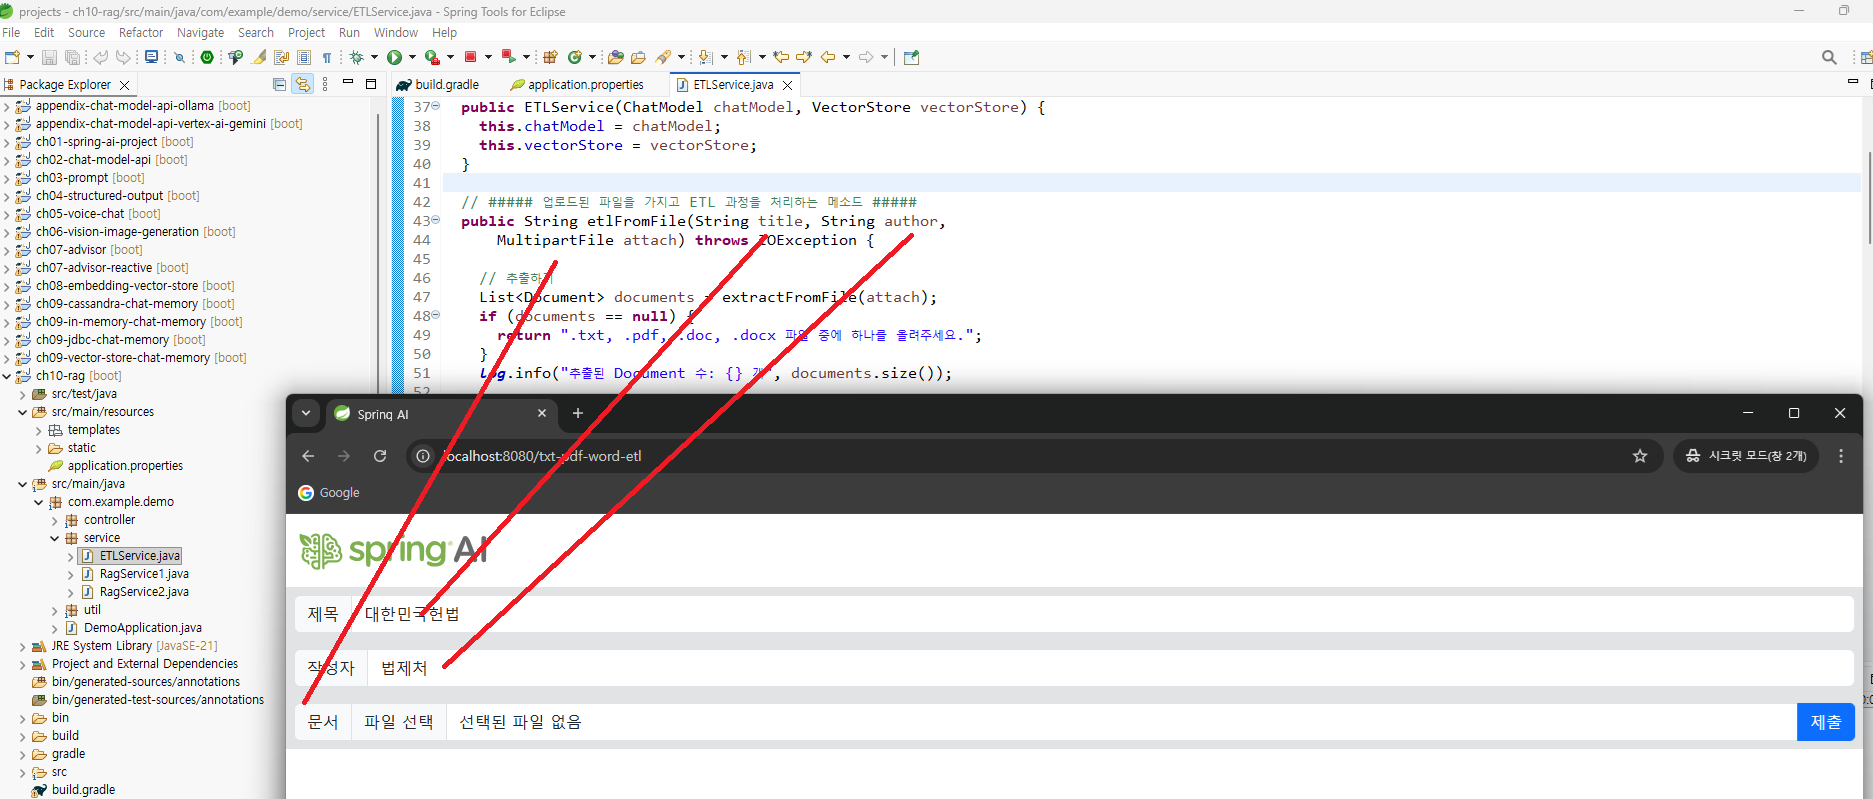Expand the util package node
Image resolution: width=1873 pixels, height=799 pixels.
[55, 610]
